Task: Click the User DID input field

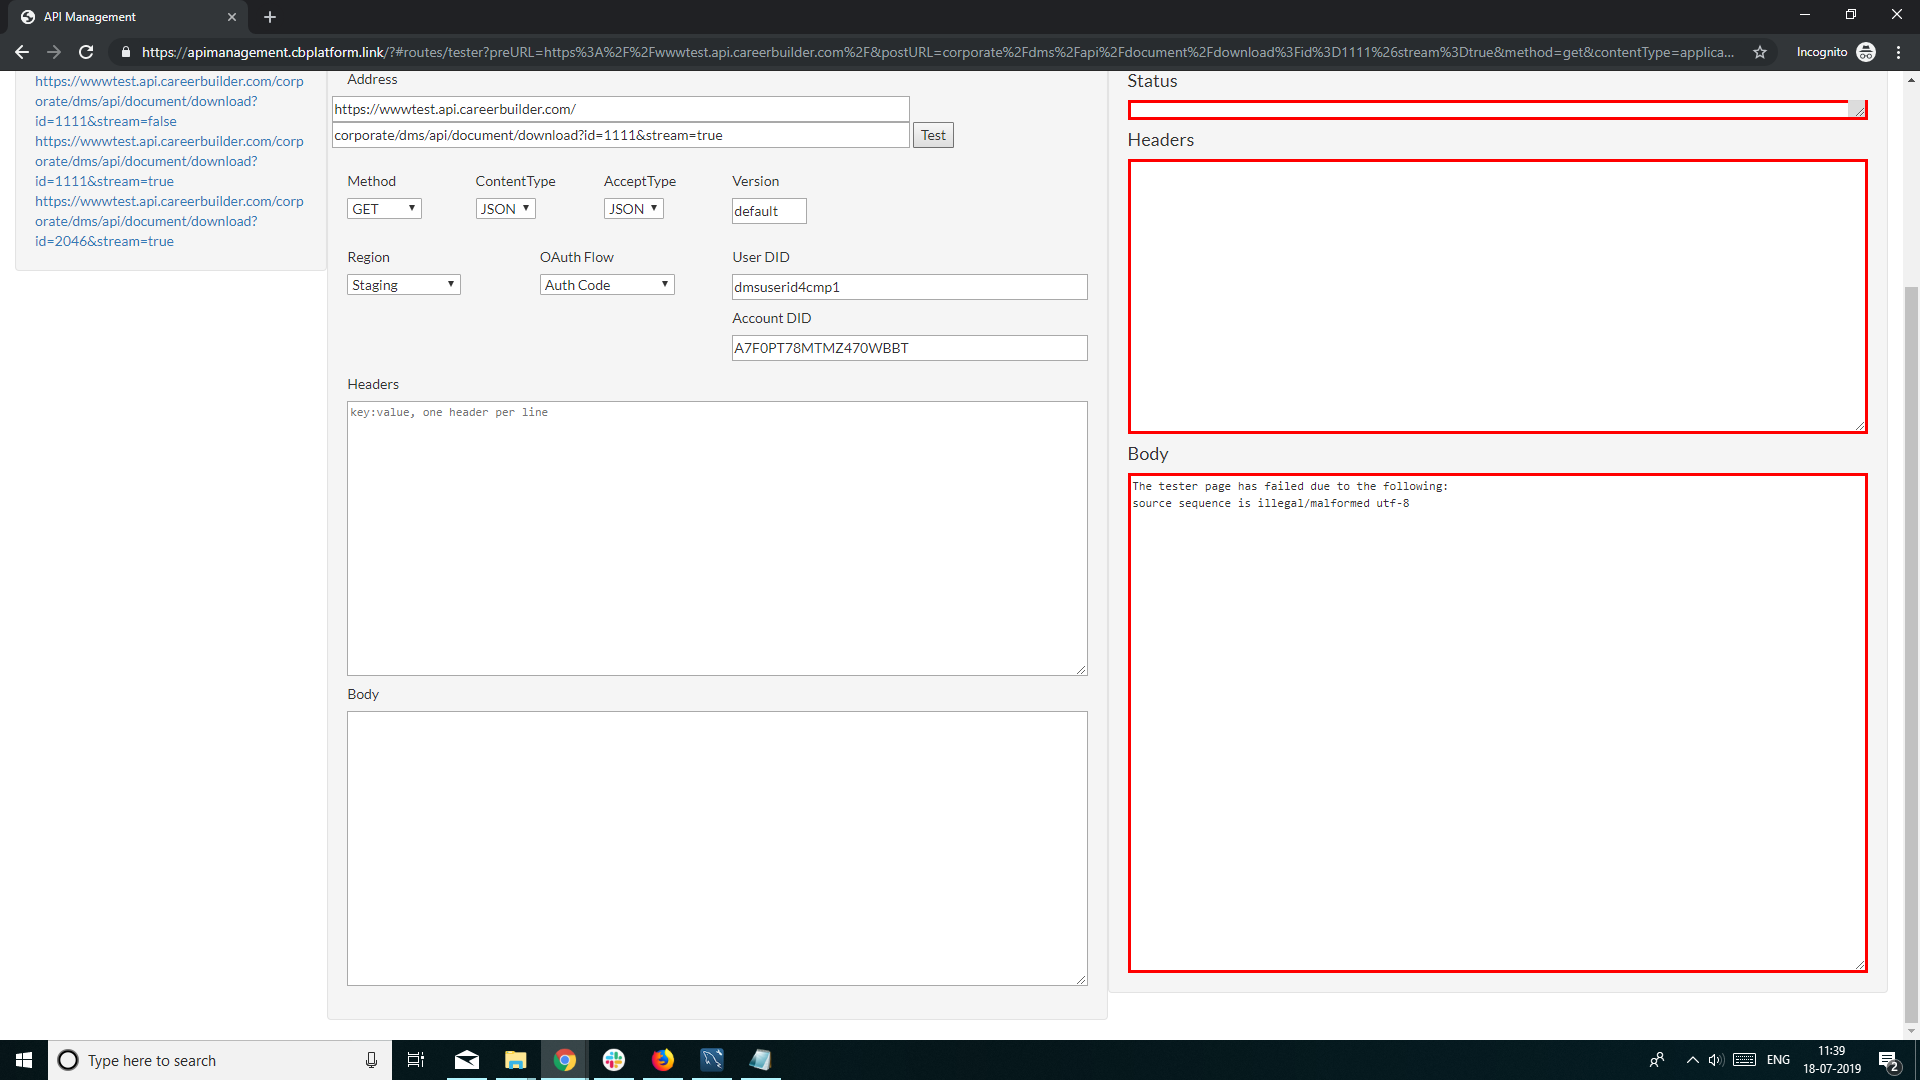Action: tap(909, 287)
